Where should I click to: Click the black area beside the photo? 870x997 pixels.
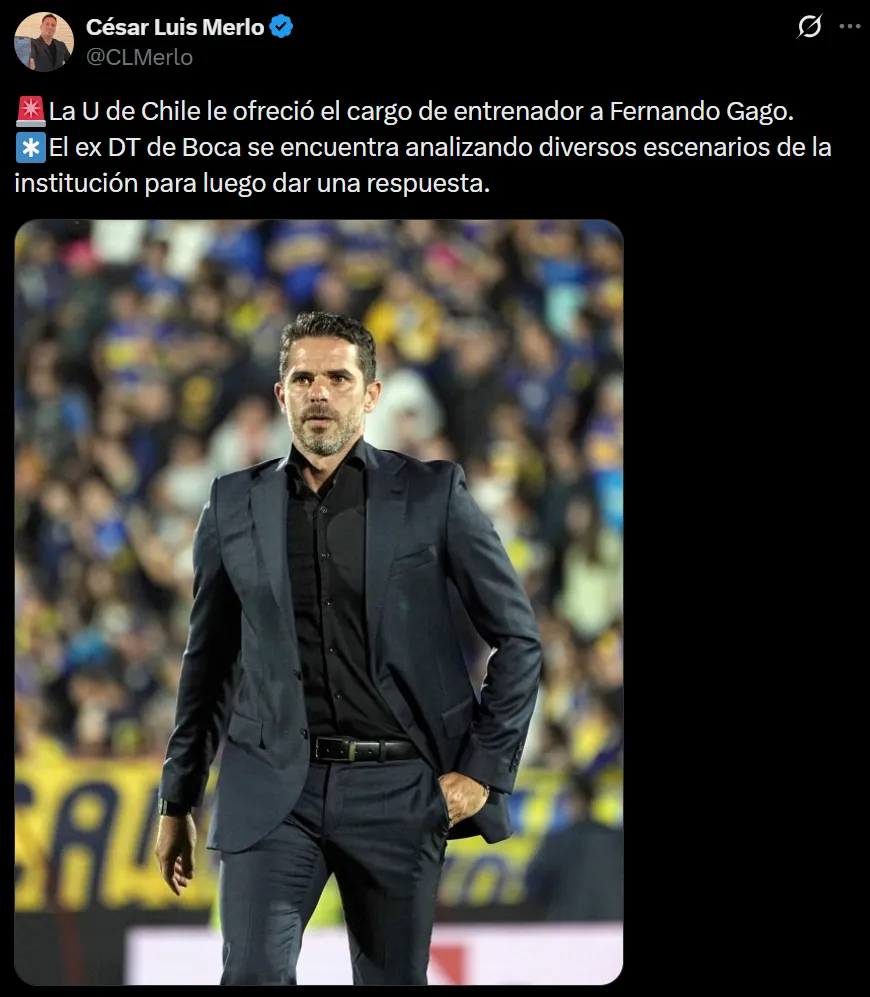click(x=744, y=602)
